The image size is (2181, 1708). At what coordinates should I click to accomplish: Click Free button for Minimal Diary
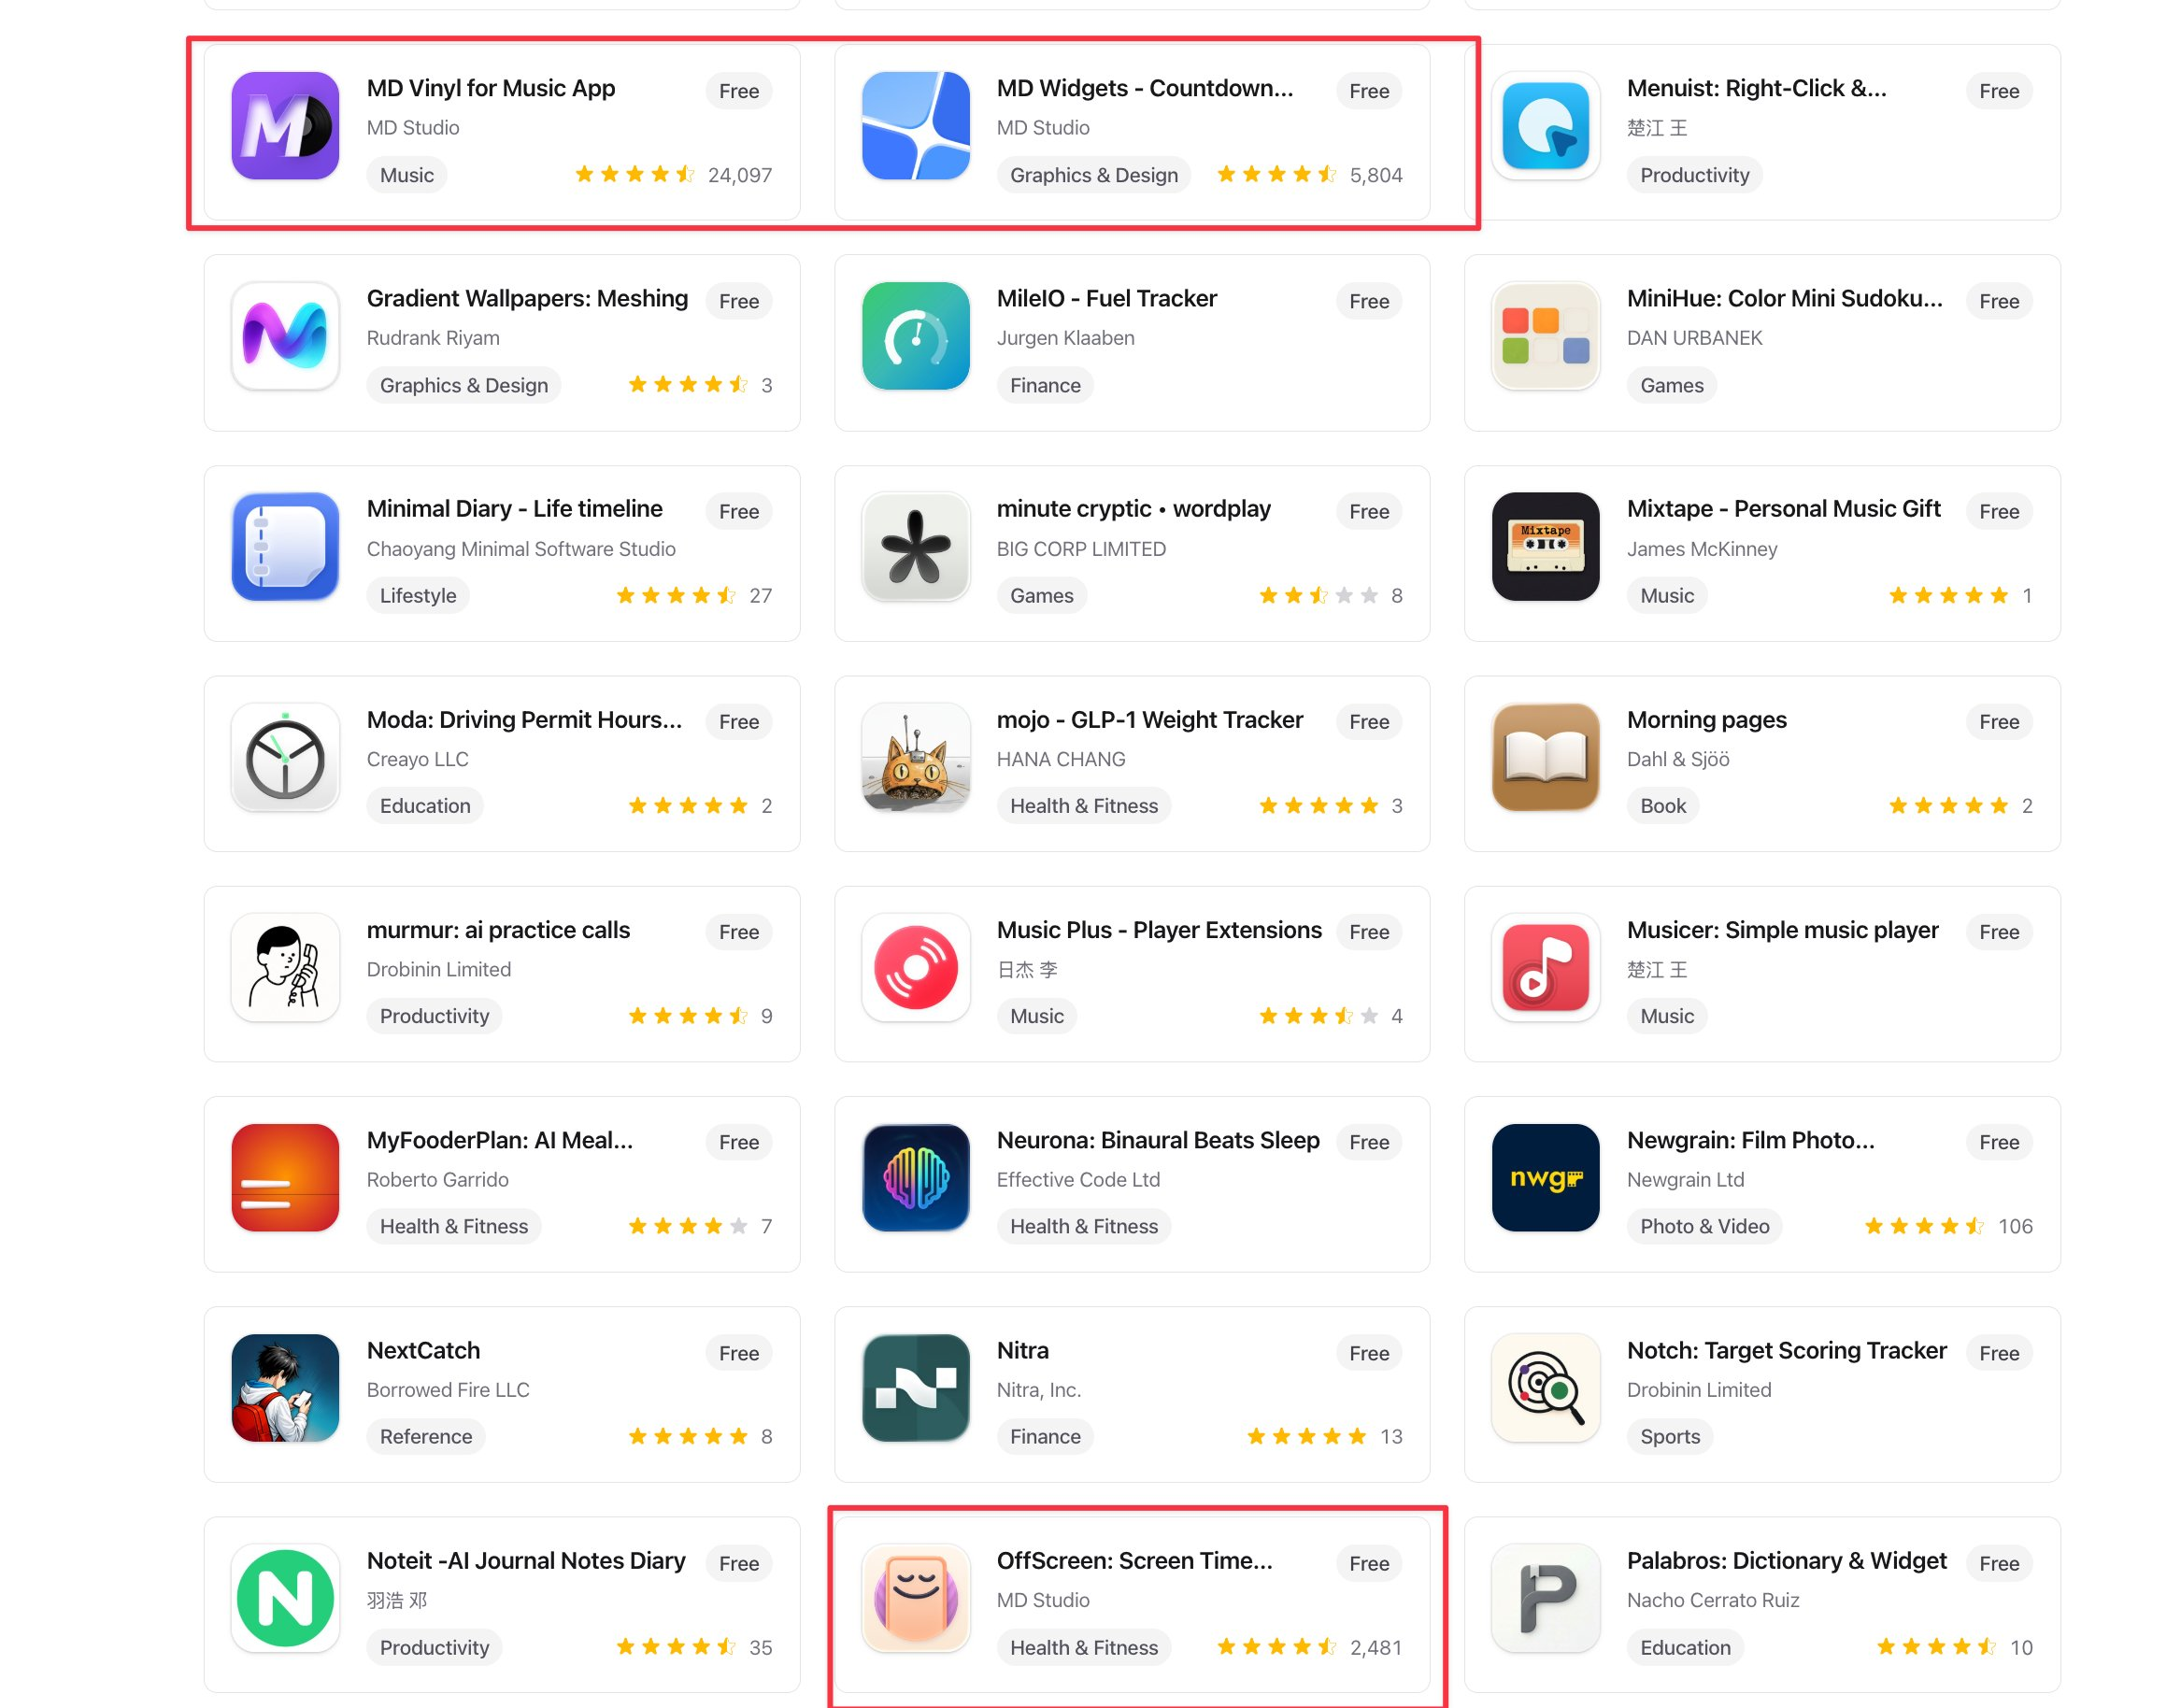[x=739, y=512]
